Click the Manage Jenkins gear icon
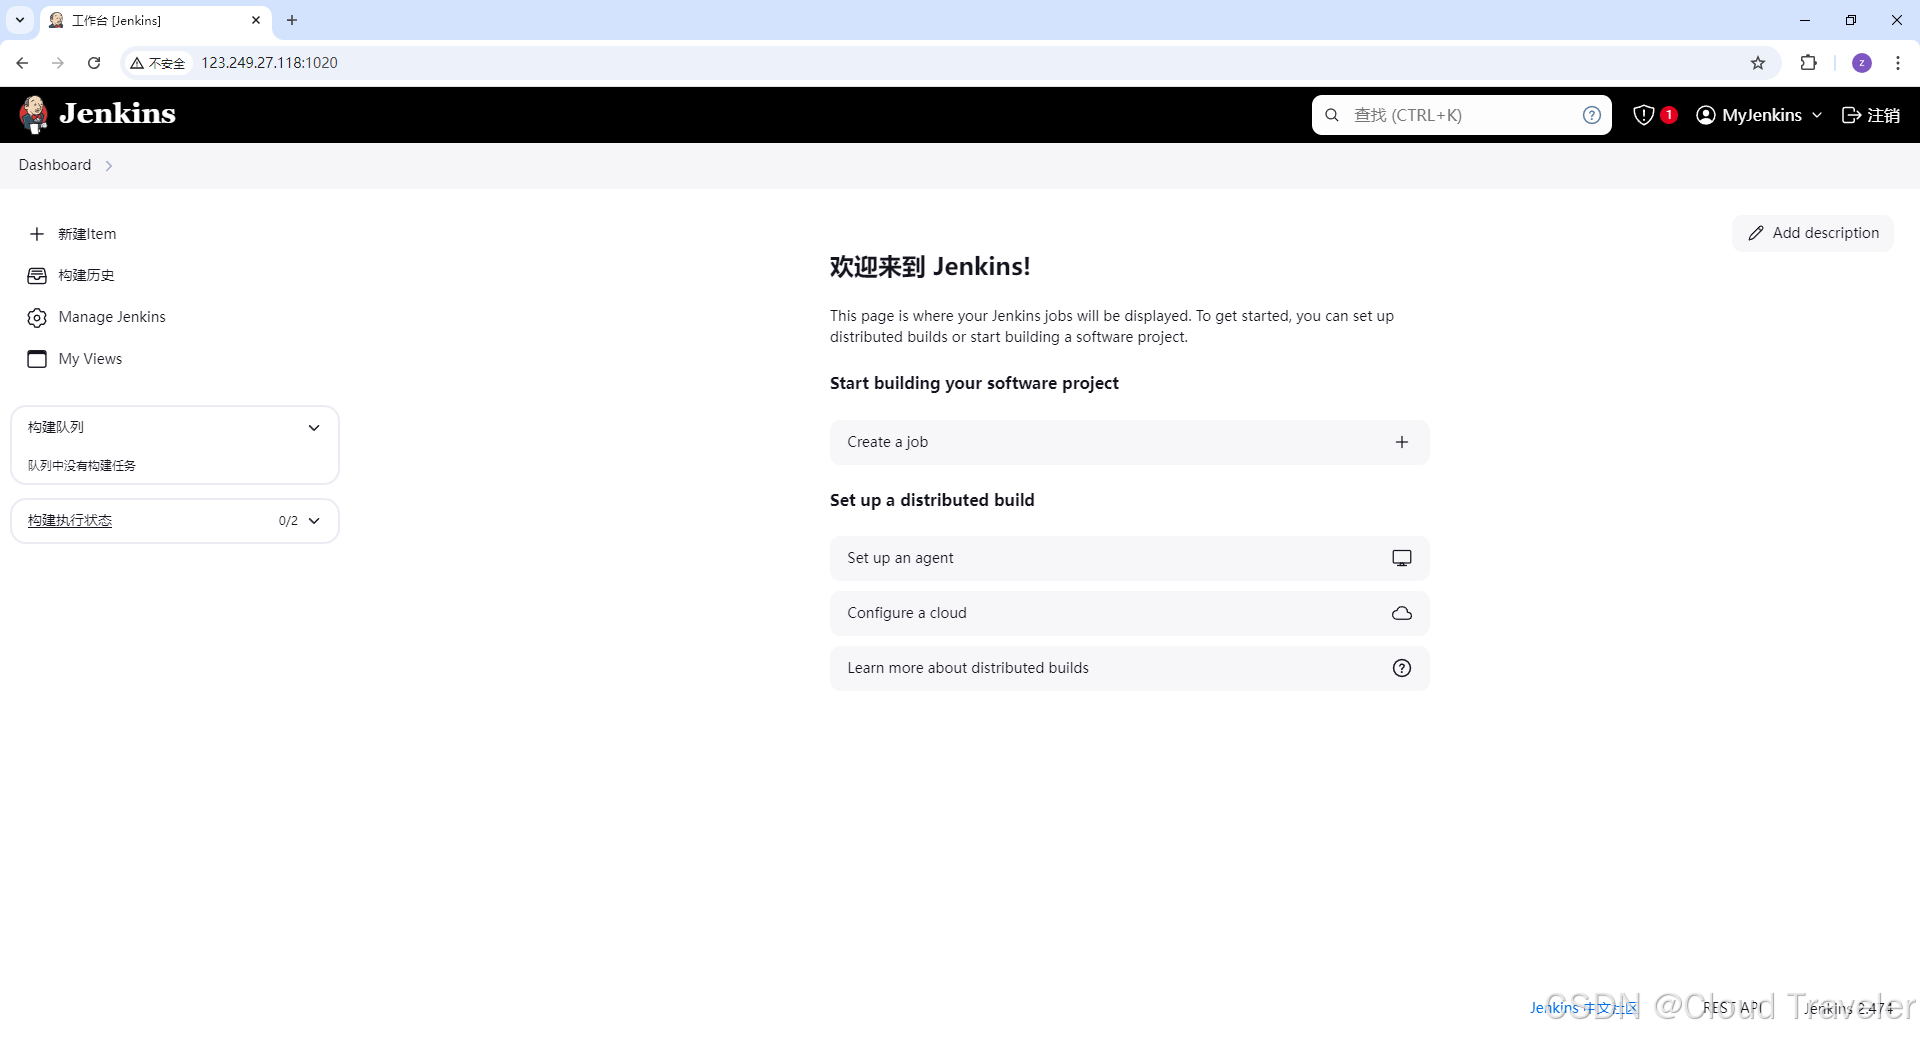Screen dimensions: 1920x1038 [37, 317]
